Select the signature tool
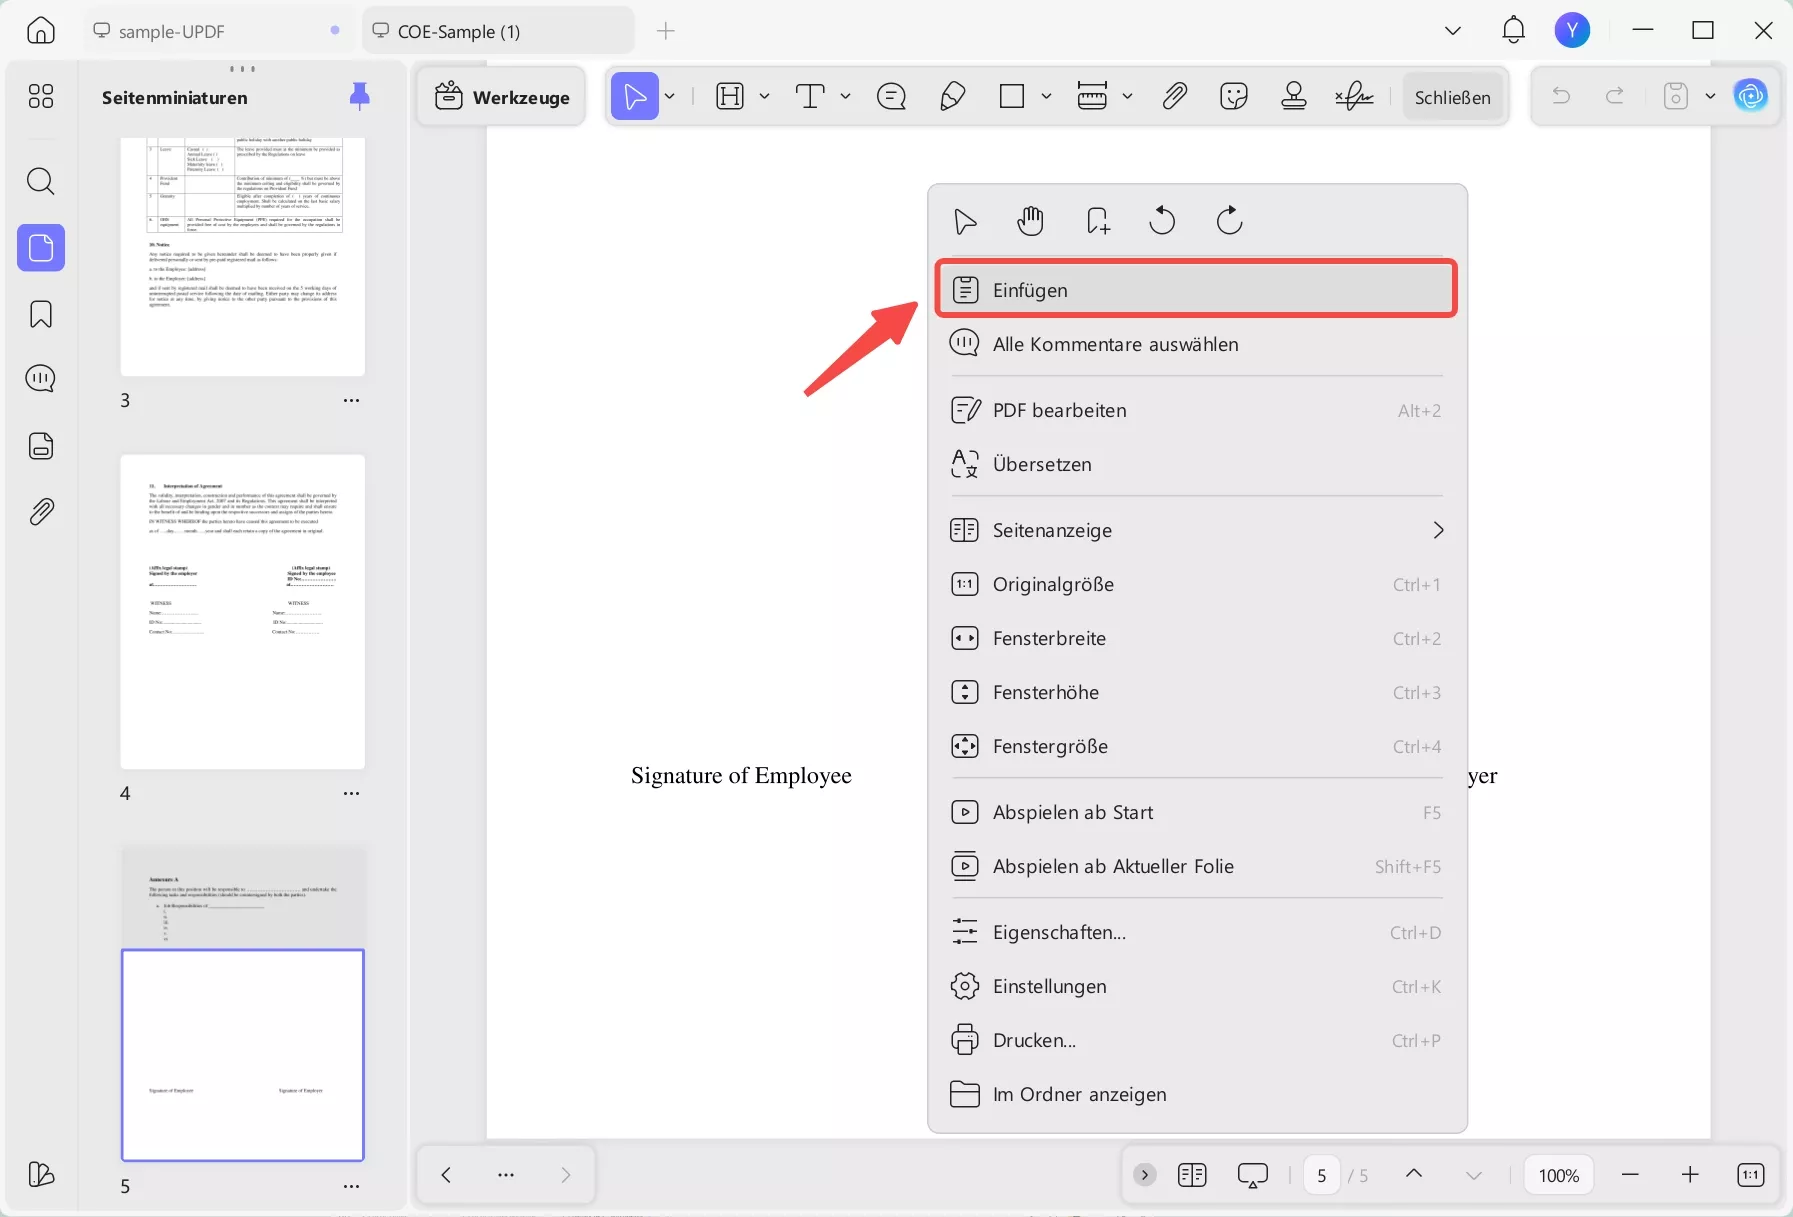Viewport: 1793px width, 1217px height. (x=1354, y=96)
